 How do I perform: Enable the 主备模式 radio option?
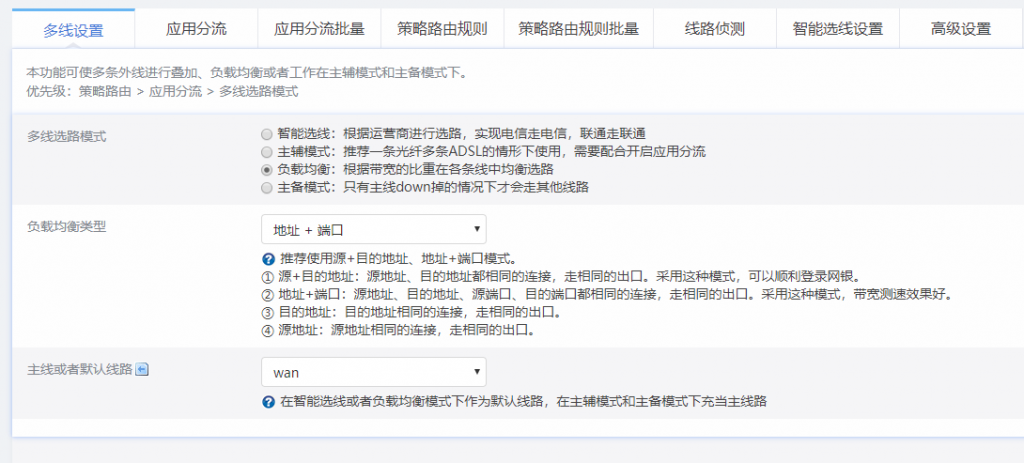click(x=266, y=187)
